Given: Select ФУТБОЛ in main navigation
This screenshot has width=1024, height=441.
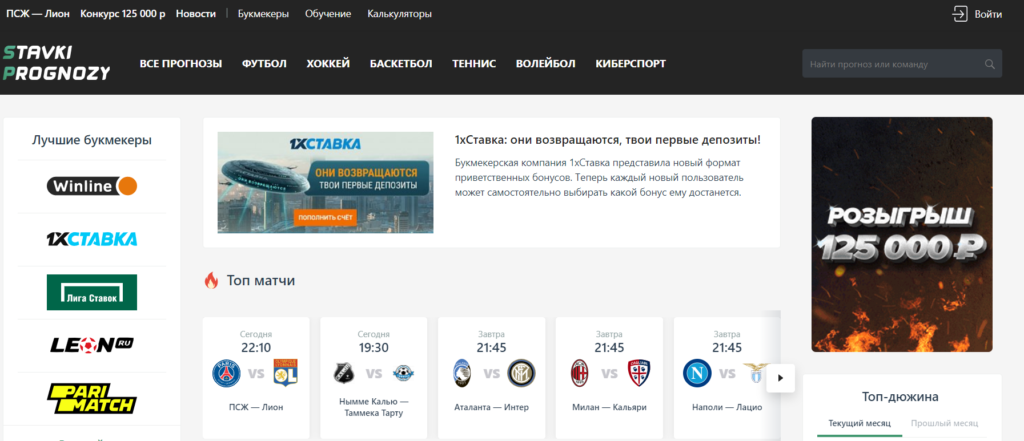Looking at the screenshot, I should point(264,63).
